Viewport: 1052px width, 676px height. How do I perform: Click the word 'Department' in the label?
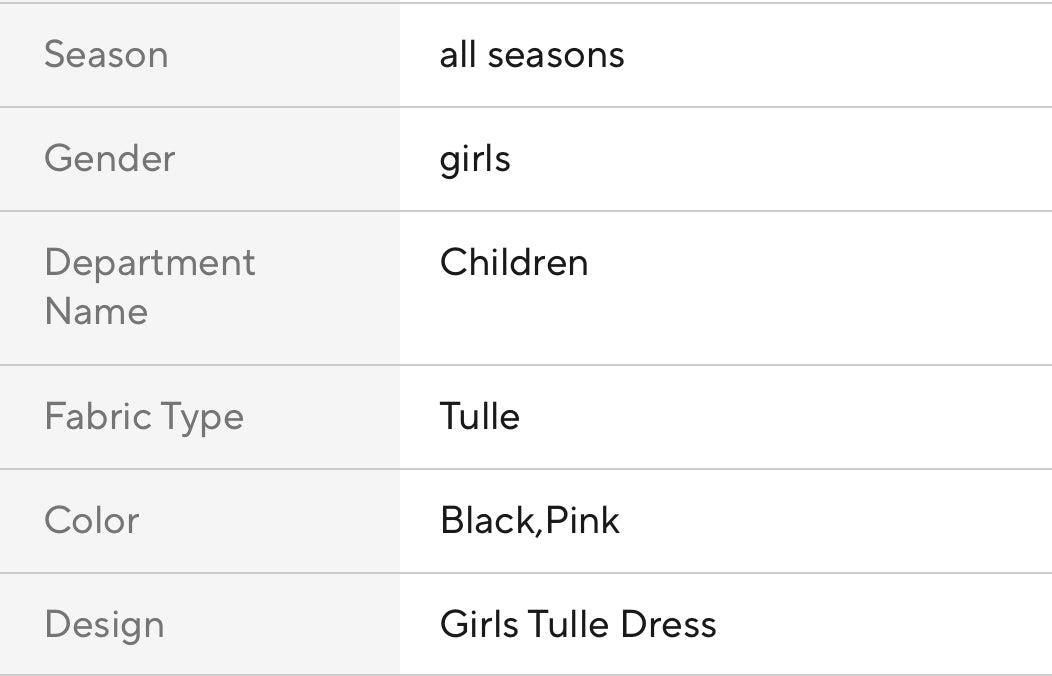(x=150, y=263)
